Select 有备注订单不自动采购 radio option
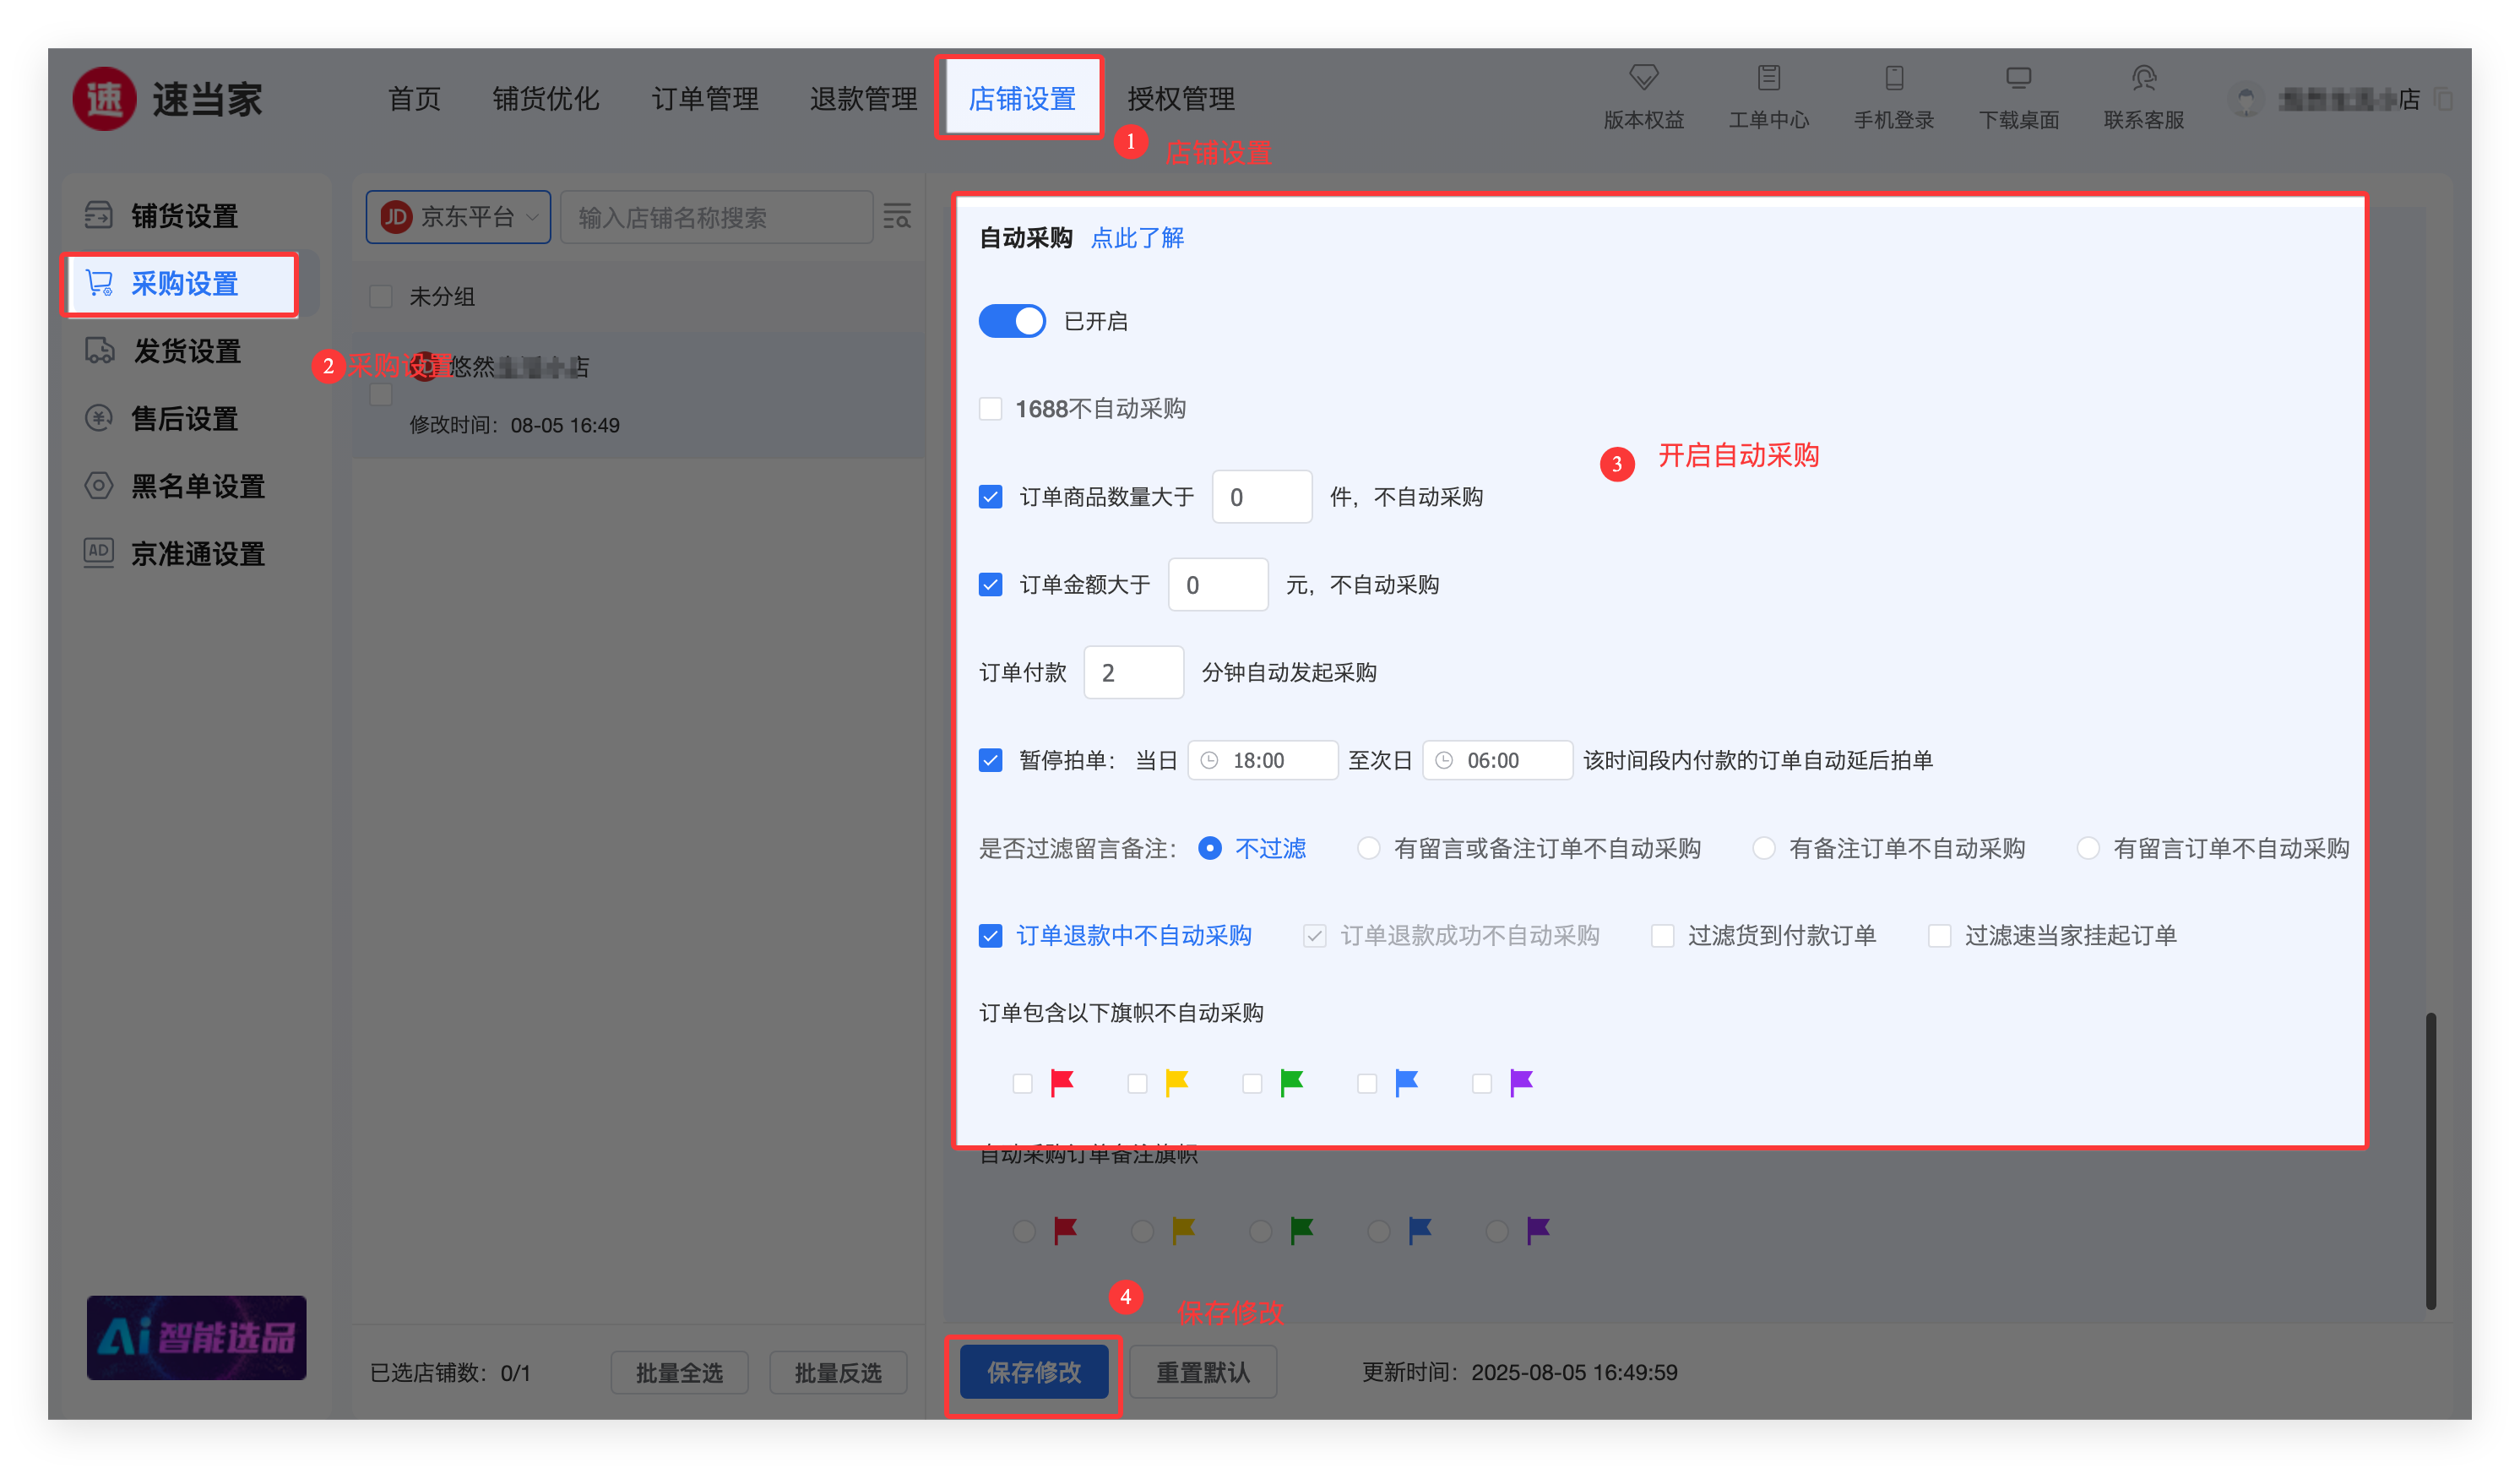The width and height of the screenshot is (2520, 1468). [x=1764, y=848]
